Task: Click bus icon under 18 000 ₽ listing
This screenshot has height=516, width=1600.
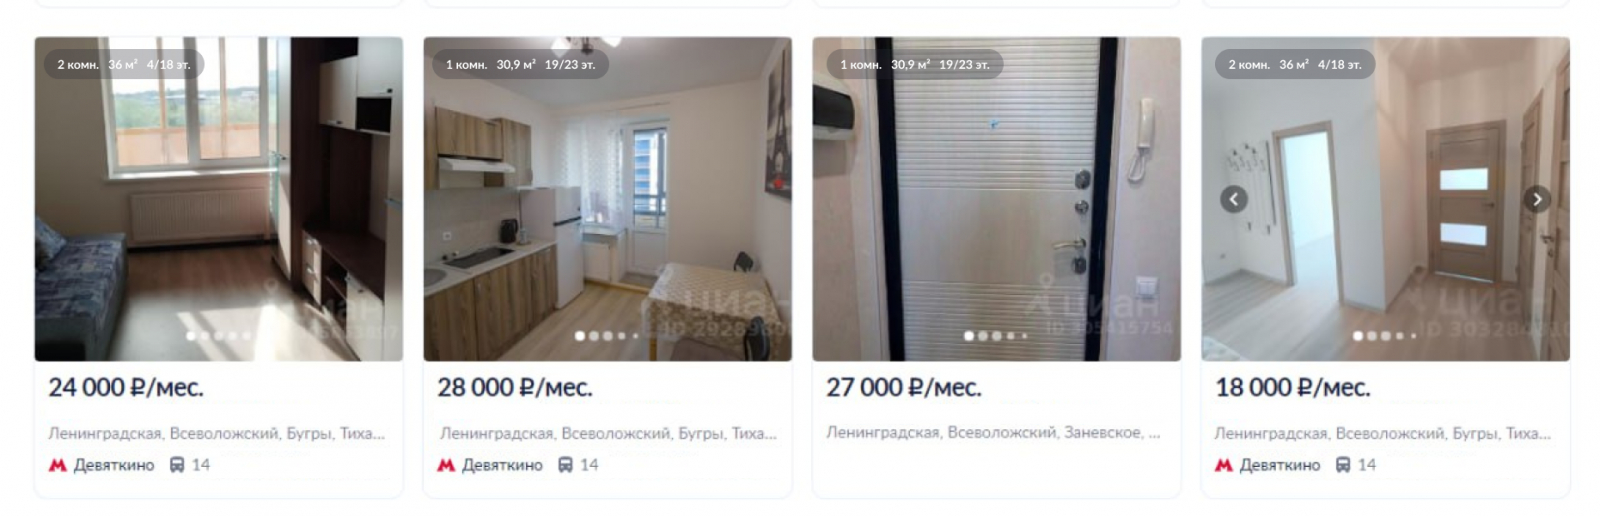Action: tap(1343, 465)
